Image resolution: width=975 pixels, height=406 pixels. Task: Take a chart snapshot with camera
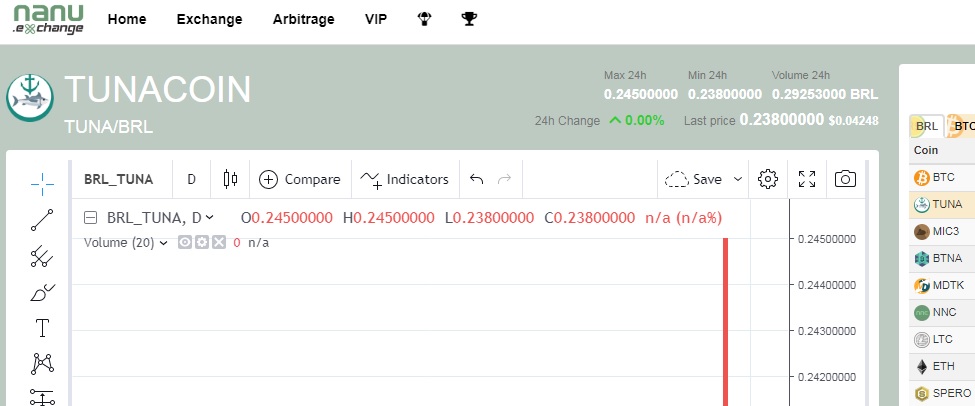[x=845, y=179]
